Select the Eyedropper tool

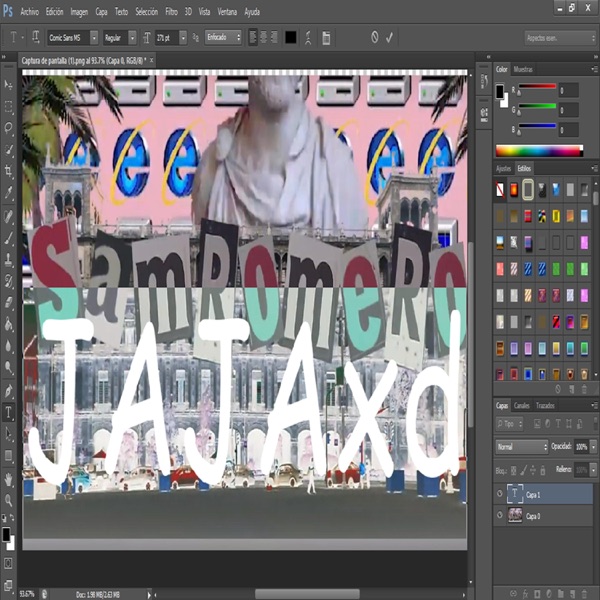(x=8, y=192)
